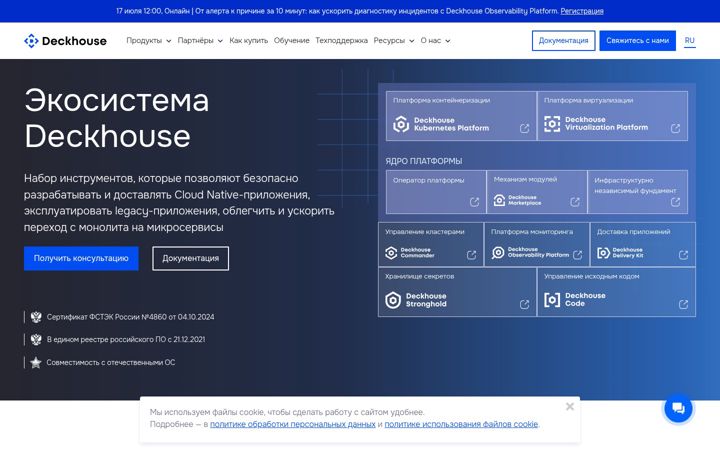Open Deckhouse Kubernetes Platform external link icon
This screenshot has height=450, width=720.
[524, 128]
